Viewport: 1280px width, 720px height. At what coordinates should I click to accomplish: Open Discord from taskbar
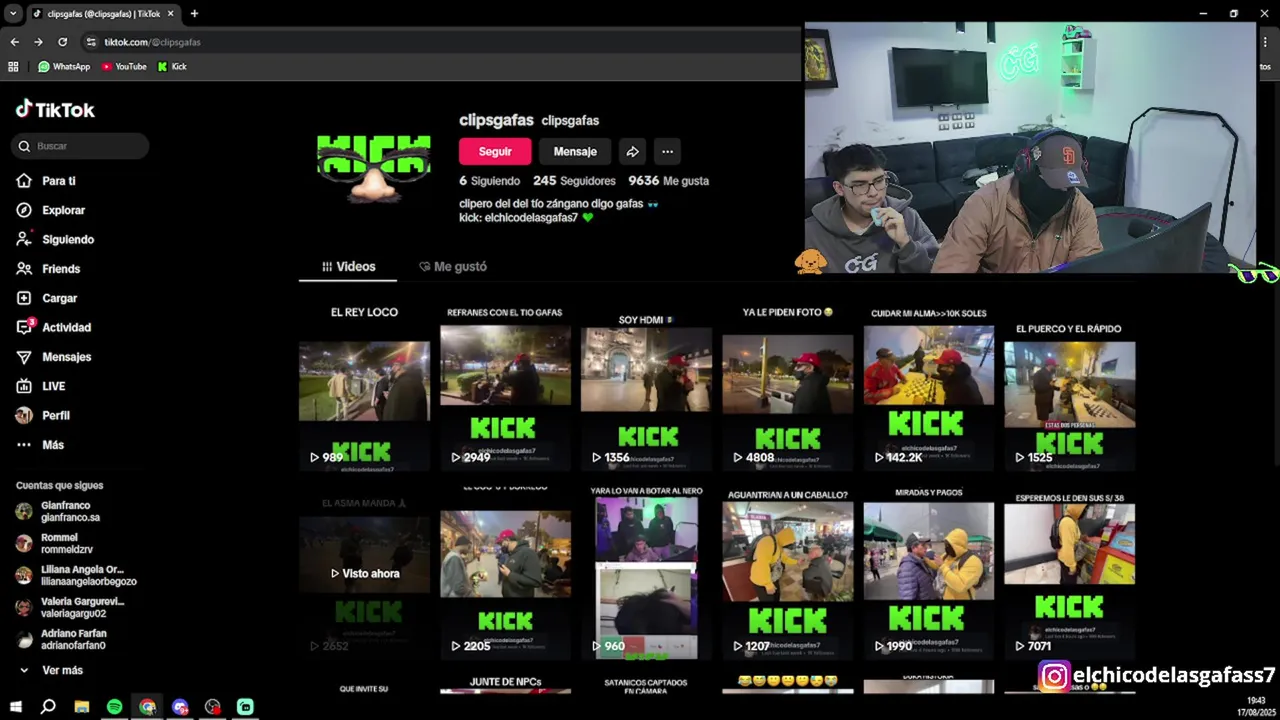pos(180,707)
